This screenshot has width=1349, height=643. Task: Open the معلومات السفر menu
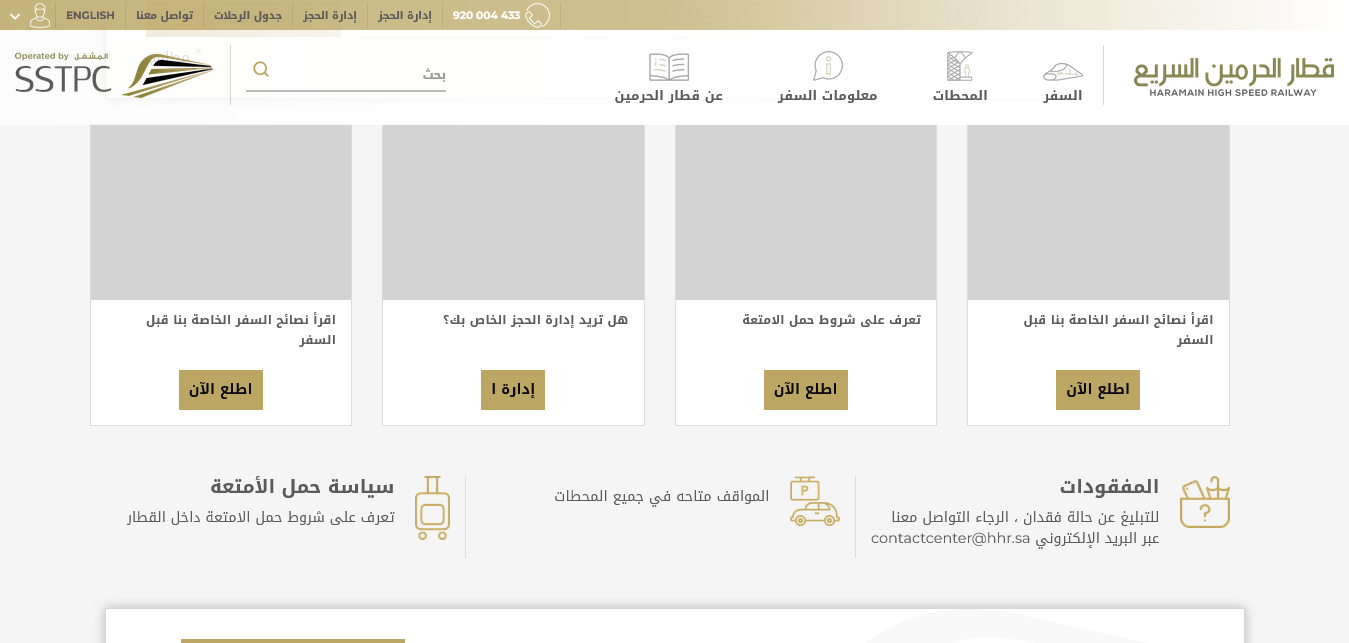pos(828,96)
